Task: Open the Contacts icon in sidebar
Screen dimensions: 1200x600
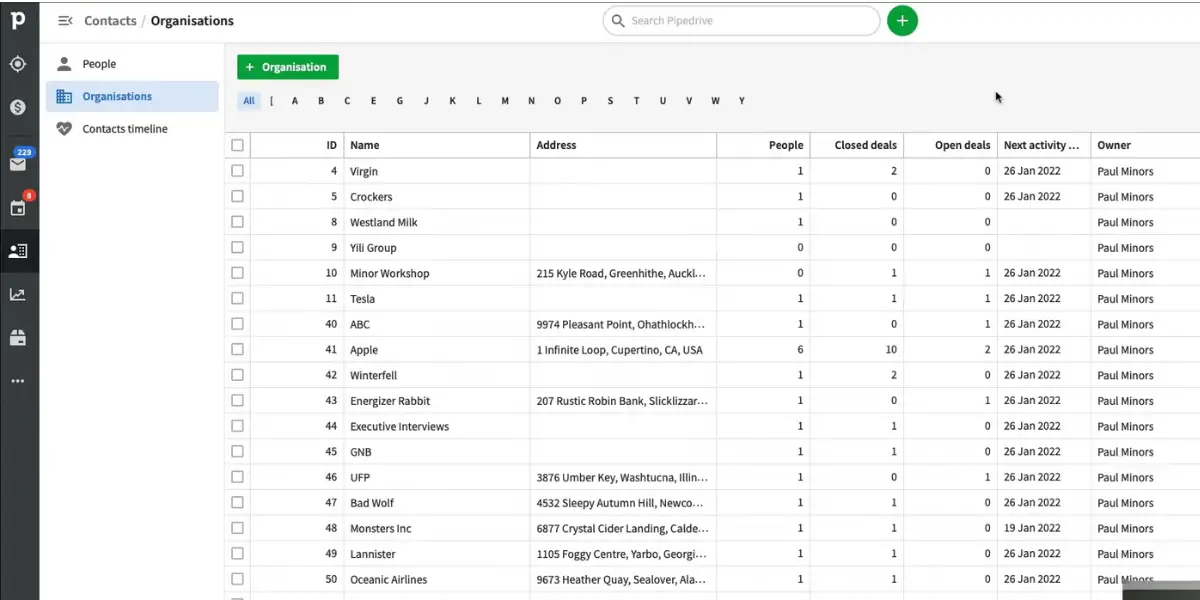Action: point(18,251)
